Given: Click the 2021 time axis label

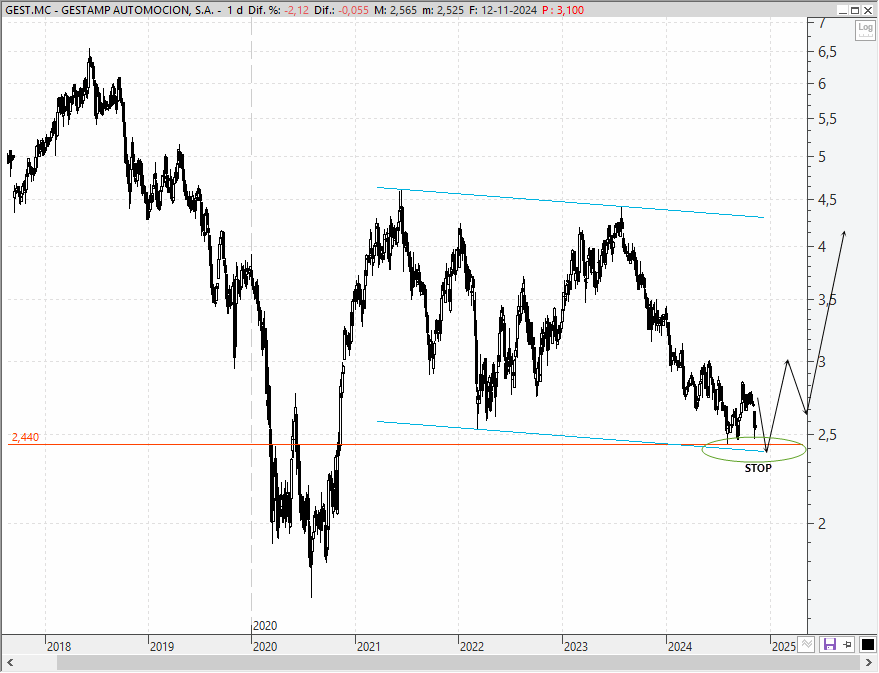Looking at the screenshot, I should [x=368, y=646].
